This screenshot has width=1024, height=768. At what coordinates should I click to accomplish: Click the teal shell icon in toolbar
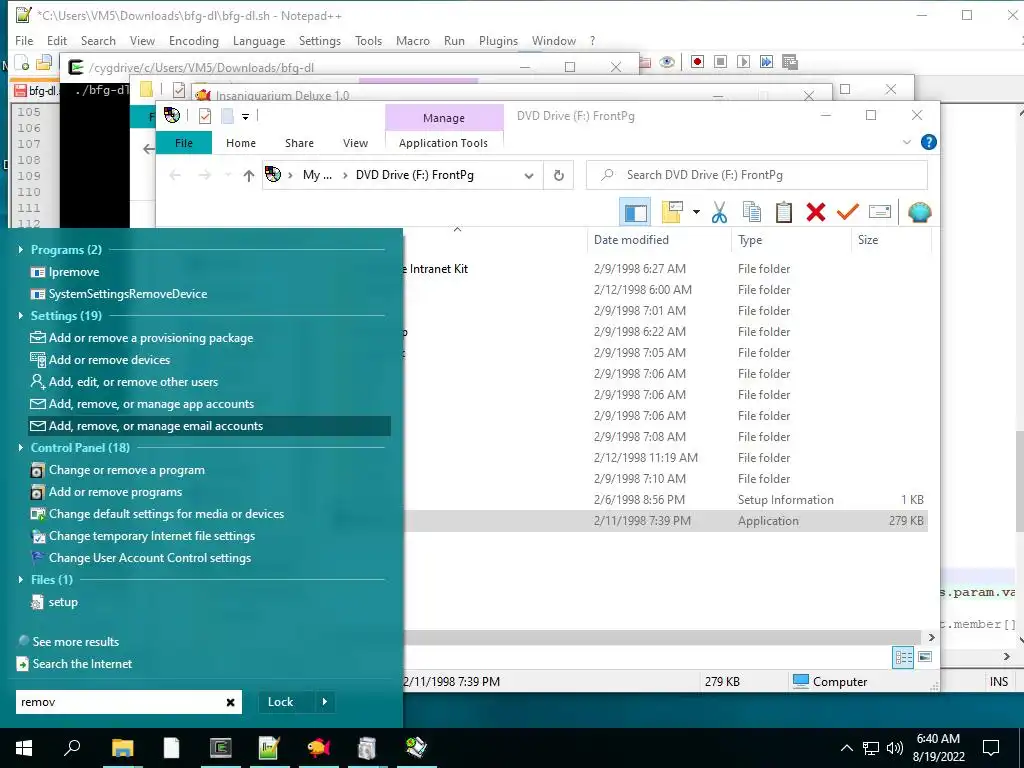[x=919, y=212]
